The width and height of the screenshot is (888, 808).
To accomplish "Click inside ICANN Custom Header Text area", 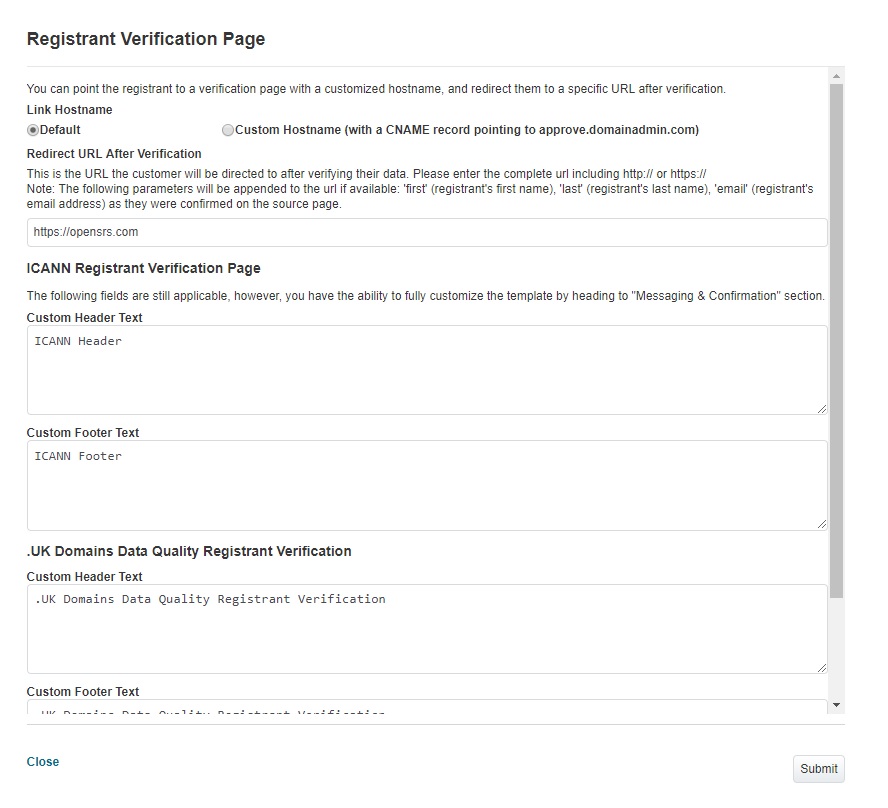I will pos(427,370).
